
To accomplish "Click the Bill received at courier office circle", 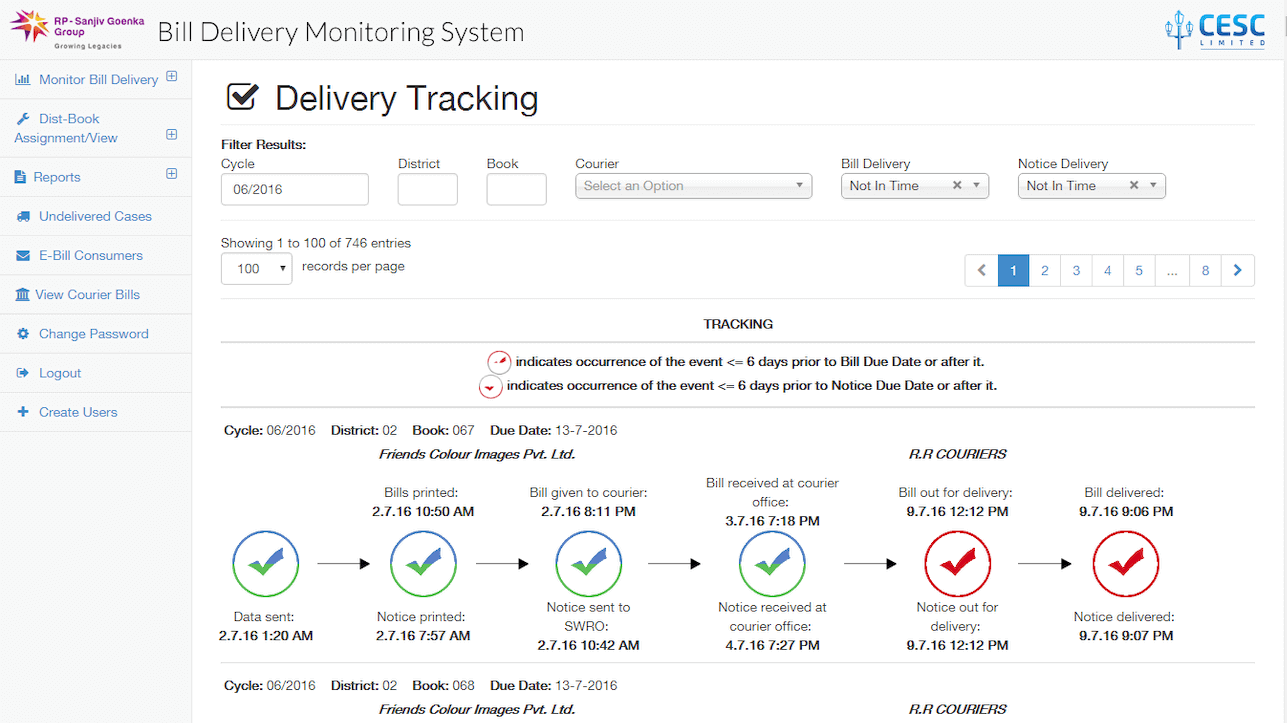I will pyautogui.click(x=772, y=564).
